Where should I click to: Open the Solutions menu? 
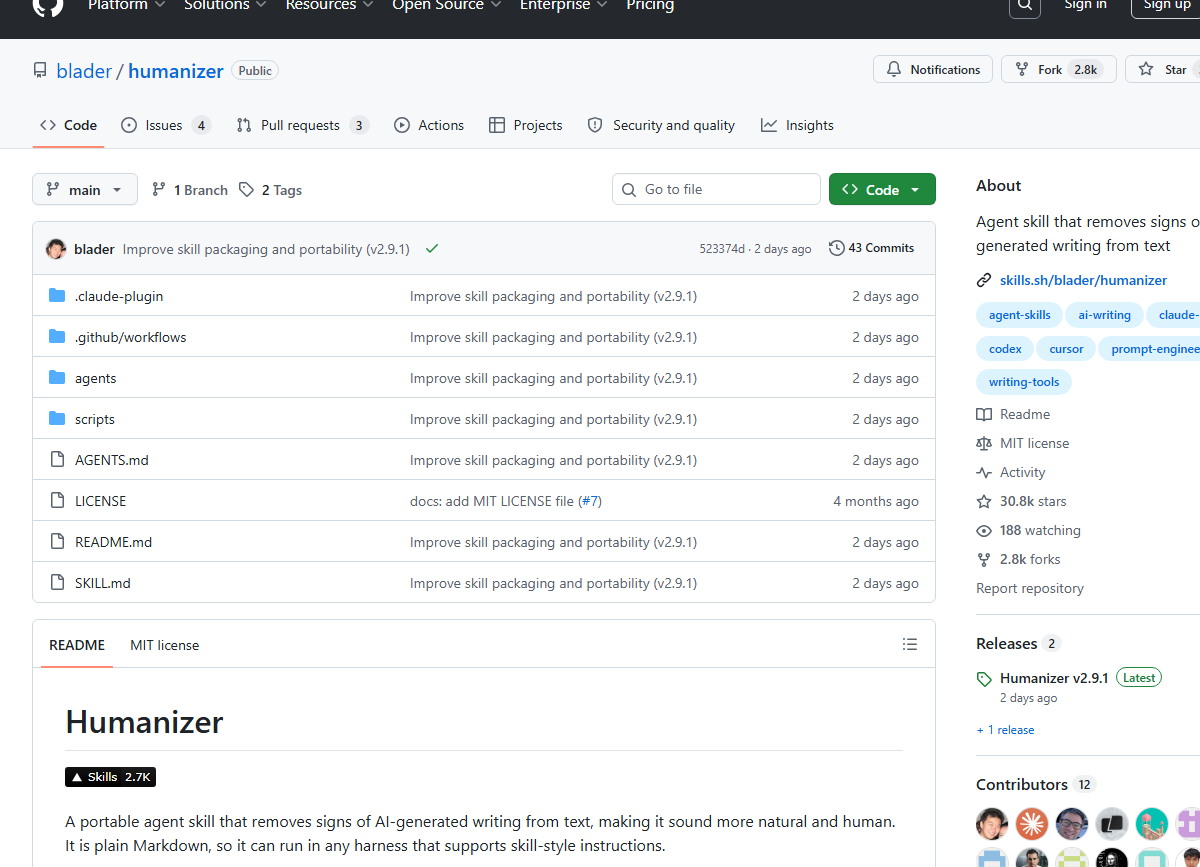[225, 5]
